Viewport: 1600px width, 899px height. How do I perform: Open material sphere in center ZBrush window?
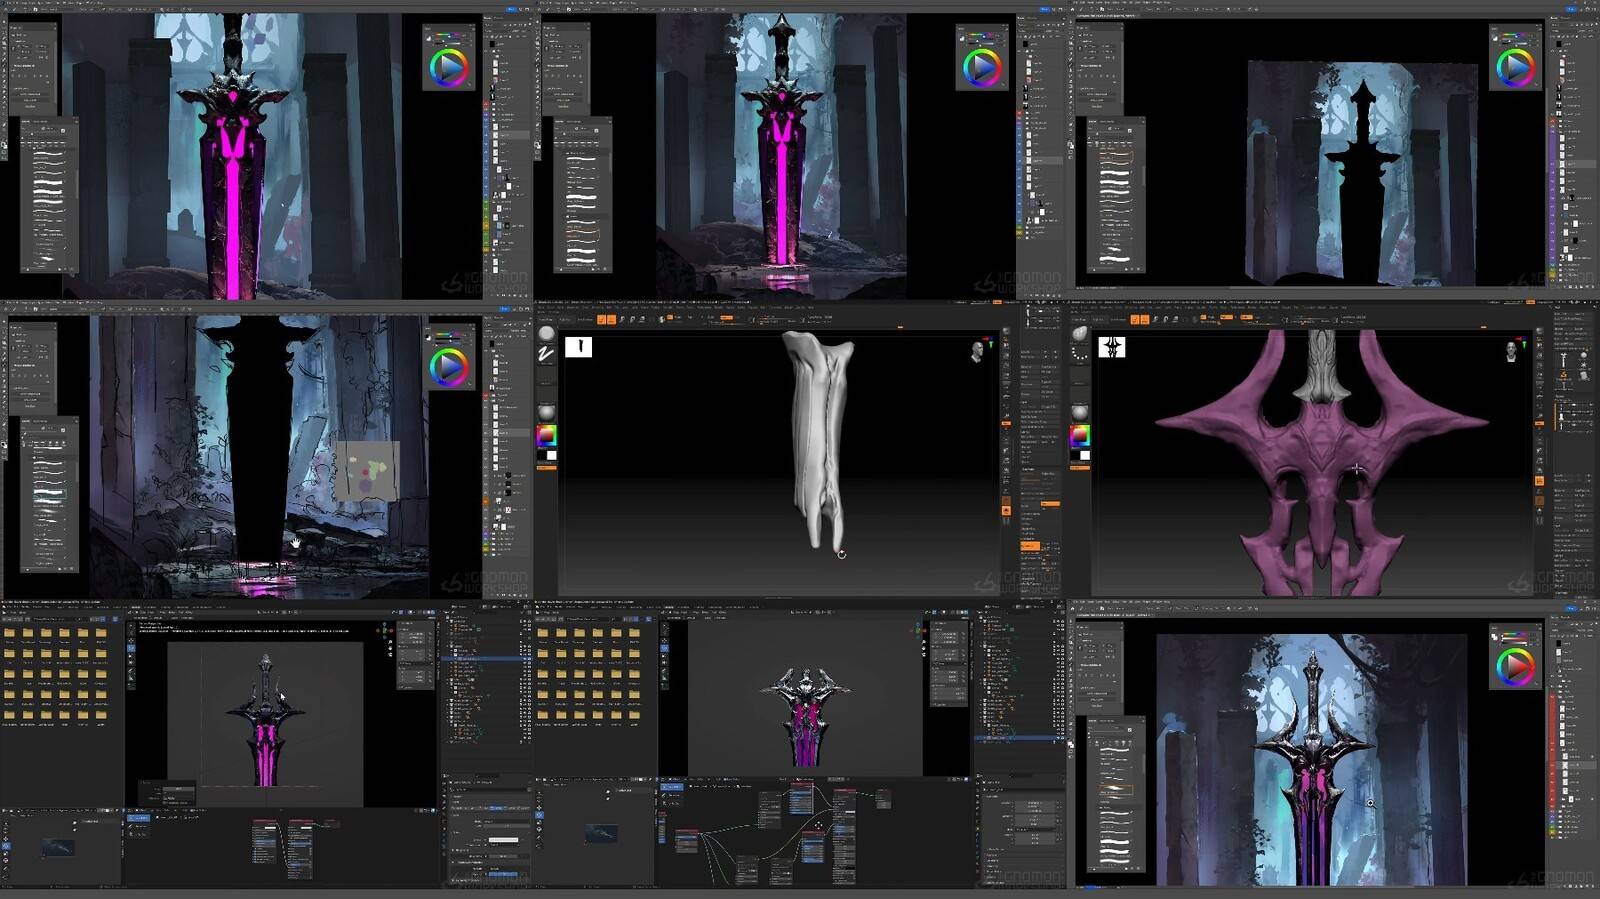point(546,412)
